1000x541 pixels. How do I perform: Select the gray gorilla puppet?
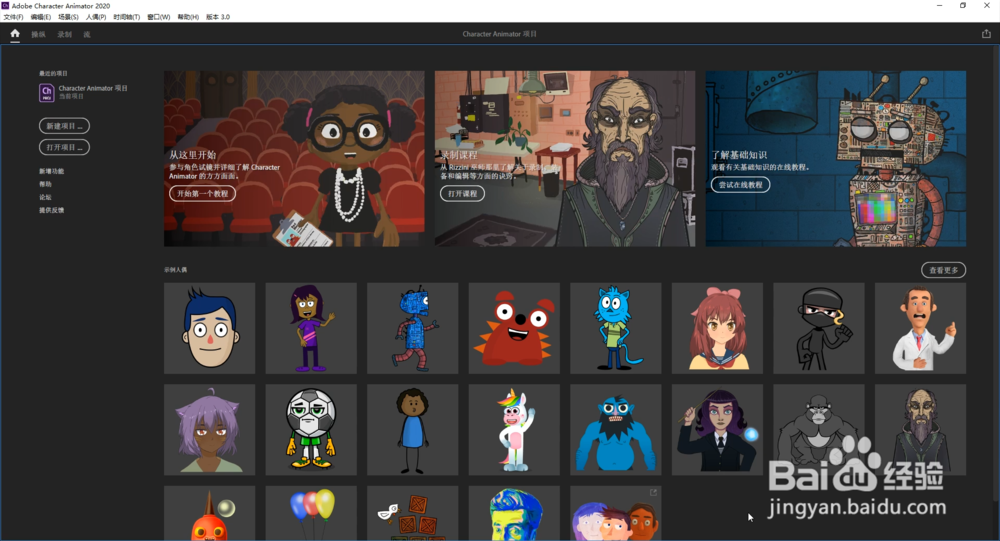click(819, 429)
